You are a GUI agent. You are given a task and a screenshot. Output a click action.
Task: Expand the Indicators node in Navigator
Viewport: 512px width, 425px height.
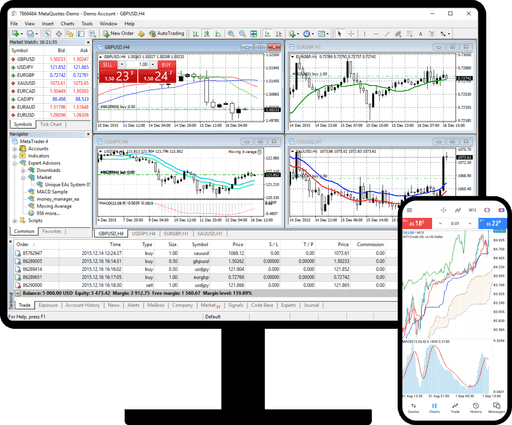tap(15, 156)
